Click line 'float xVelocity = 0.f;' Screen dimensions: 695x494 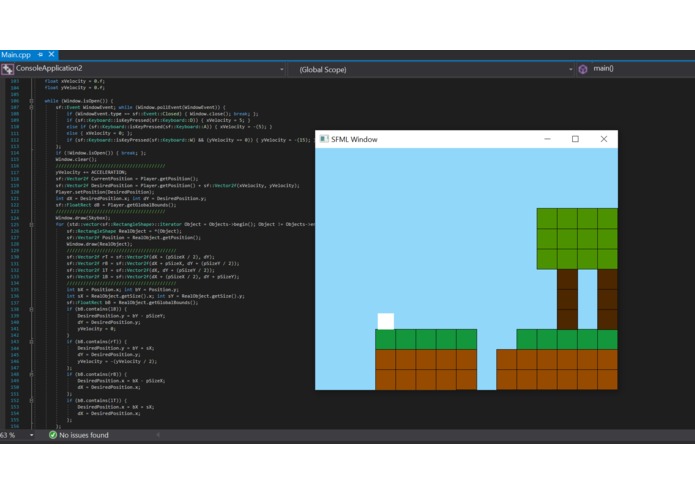(x=74, y=81)
